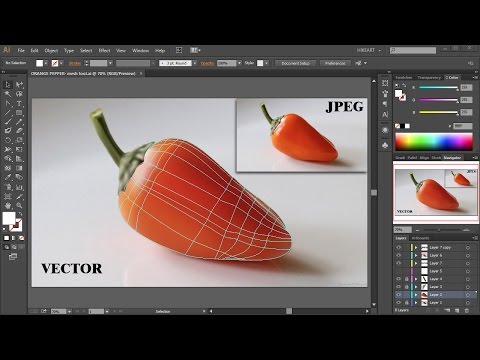Image resolution: width=480 pixels, height=360 pixels.
Task: Select the Selection tool arrow
Action: pos(8,85)
